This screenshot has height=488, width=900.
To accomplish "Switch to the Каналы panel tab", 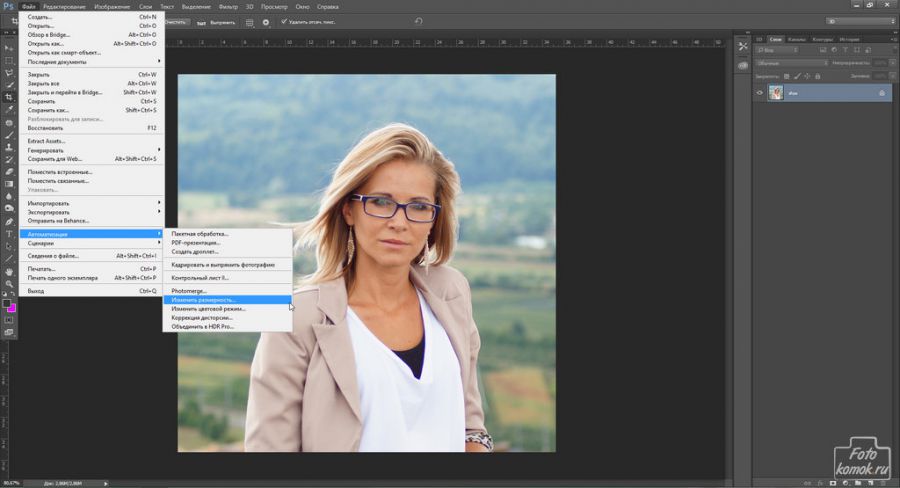I will [796, 39].
